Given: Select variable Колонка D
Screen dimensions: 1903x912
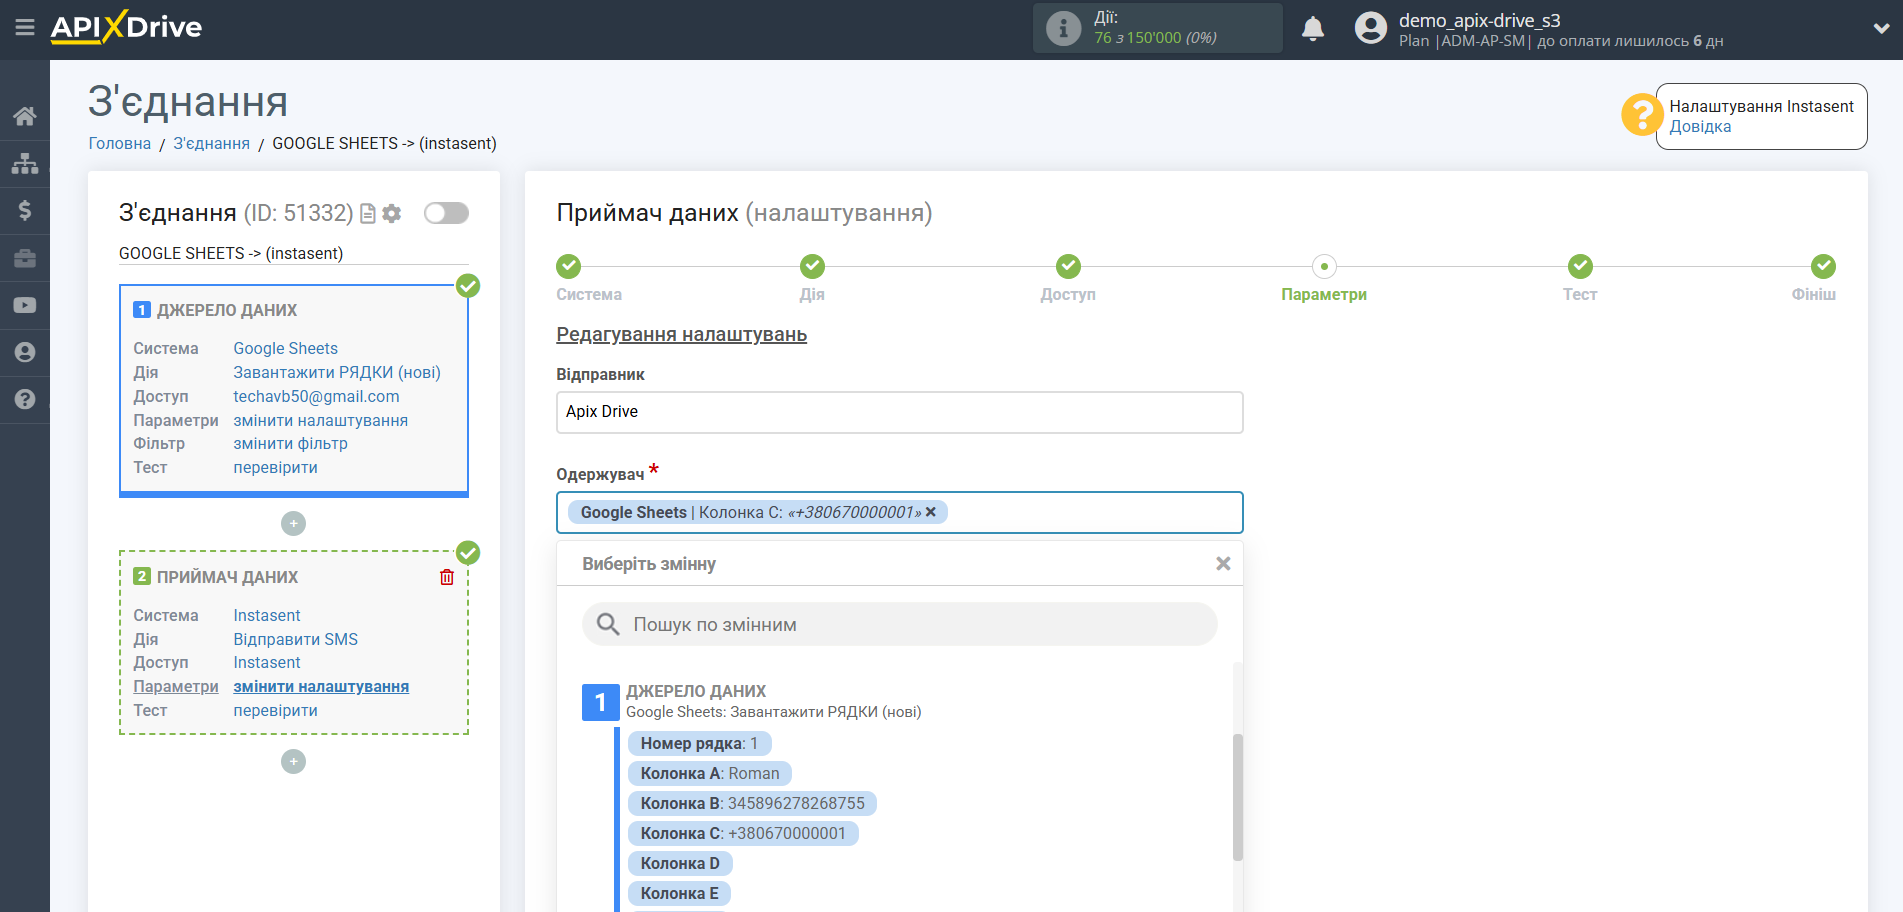Looking at the screenshot, I should pos(680,863).
